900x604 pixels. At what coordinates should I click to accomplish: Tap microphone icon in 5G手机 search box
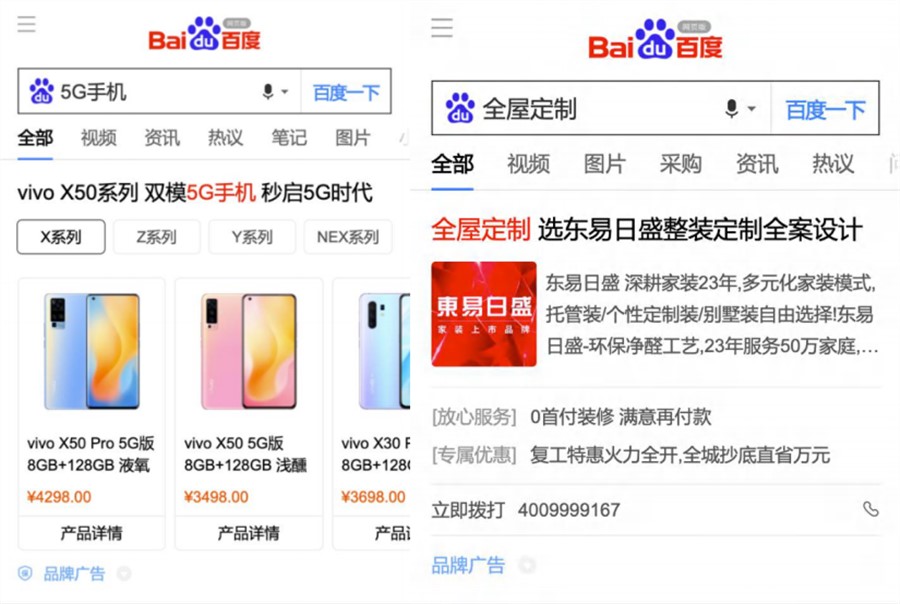[267, 91]
